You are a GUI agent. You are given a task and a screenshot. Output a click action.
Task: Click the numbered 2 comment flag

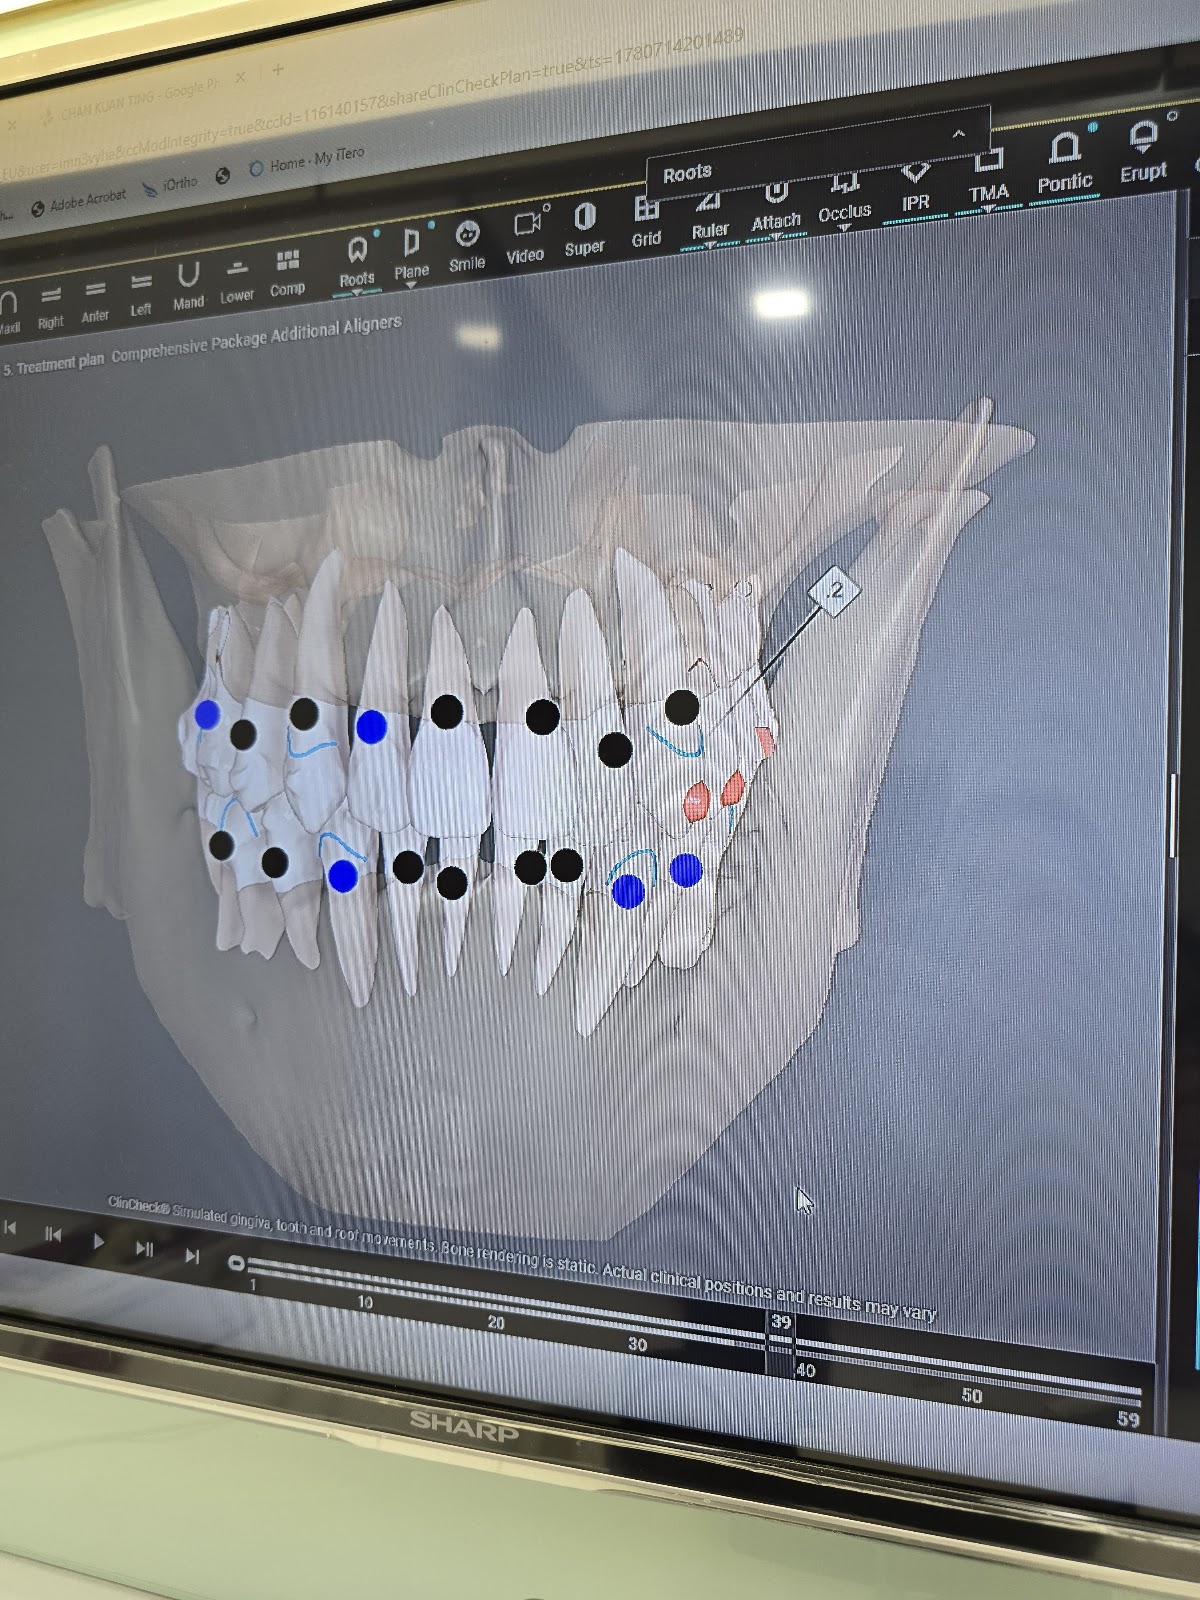[834, 592]
